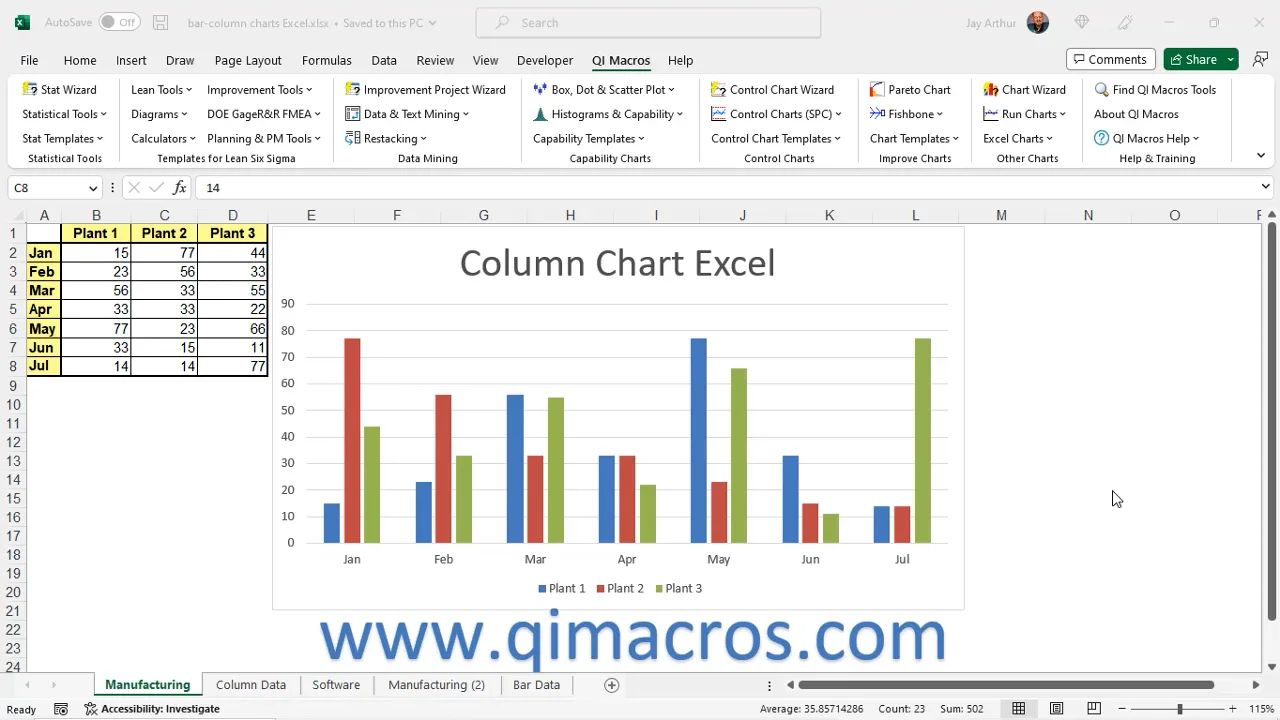Screen dimensions: 1280x720
Task: Expand Data & Text Mining menu
Action: point(407,114)
